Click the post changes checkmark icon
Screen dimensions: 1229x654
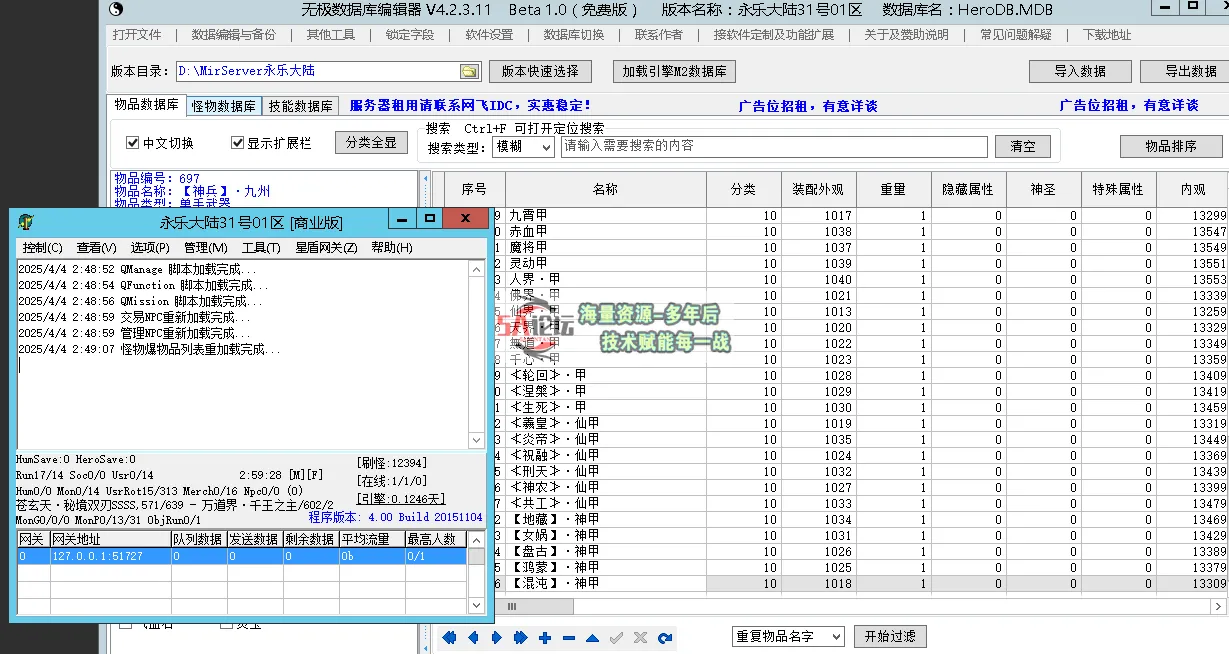[617, 637]
